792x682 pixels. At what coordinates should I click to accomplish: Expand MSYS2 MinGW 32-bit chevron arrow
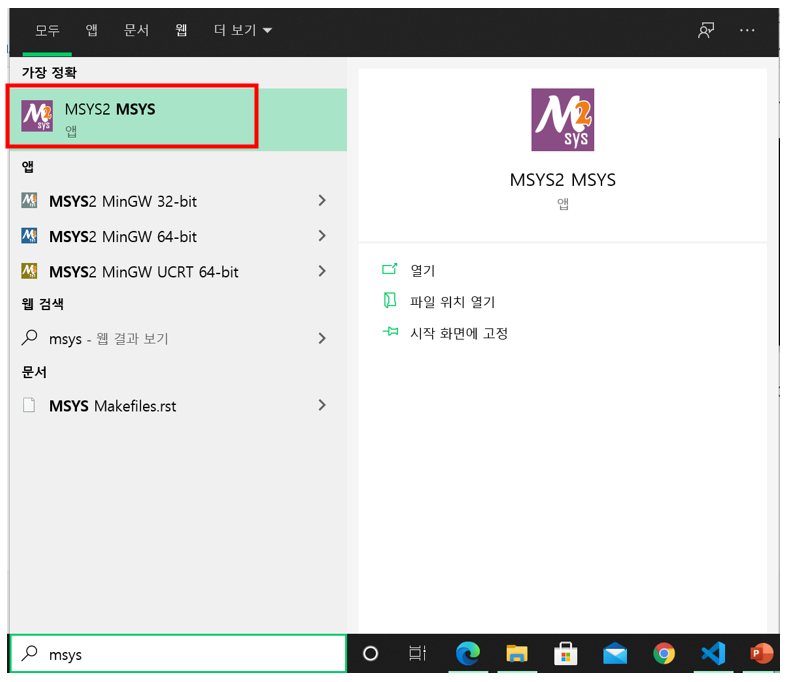point(322,201)
